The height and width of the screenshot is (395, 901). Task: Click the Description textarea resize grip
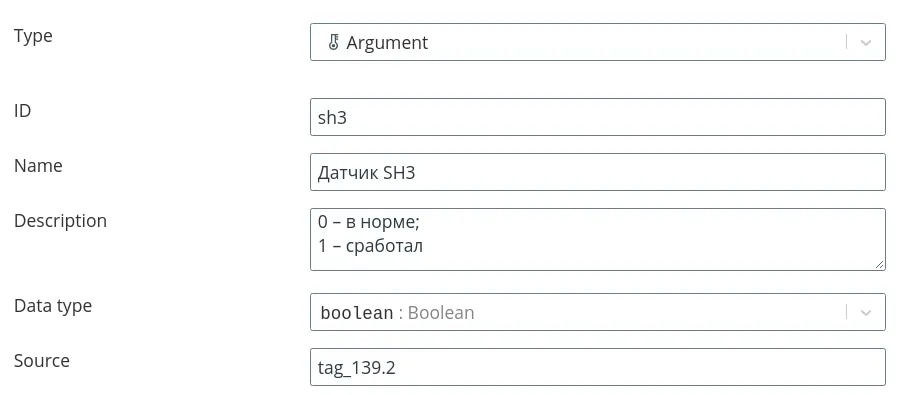[880, 264]
